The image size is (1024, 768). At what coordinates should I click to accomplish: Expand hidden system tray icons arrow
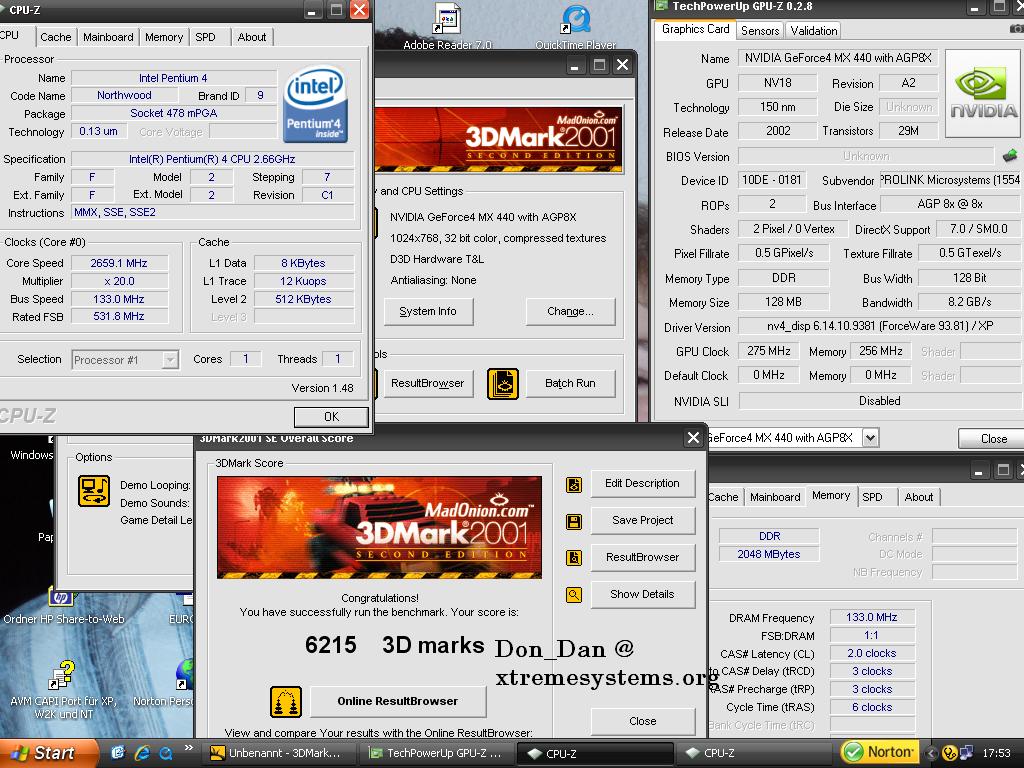pyautogui.click(x=931, y=753)
